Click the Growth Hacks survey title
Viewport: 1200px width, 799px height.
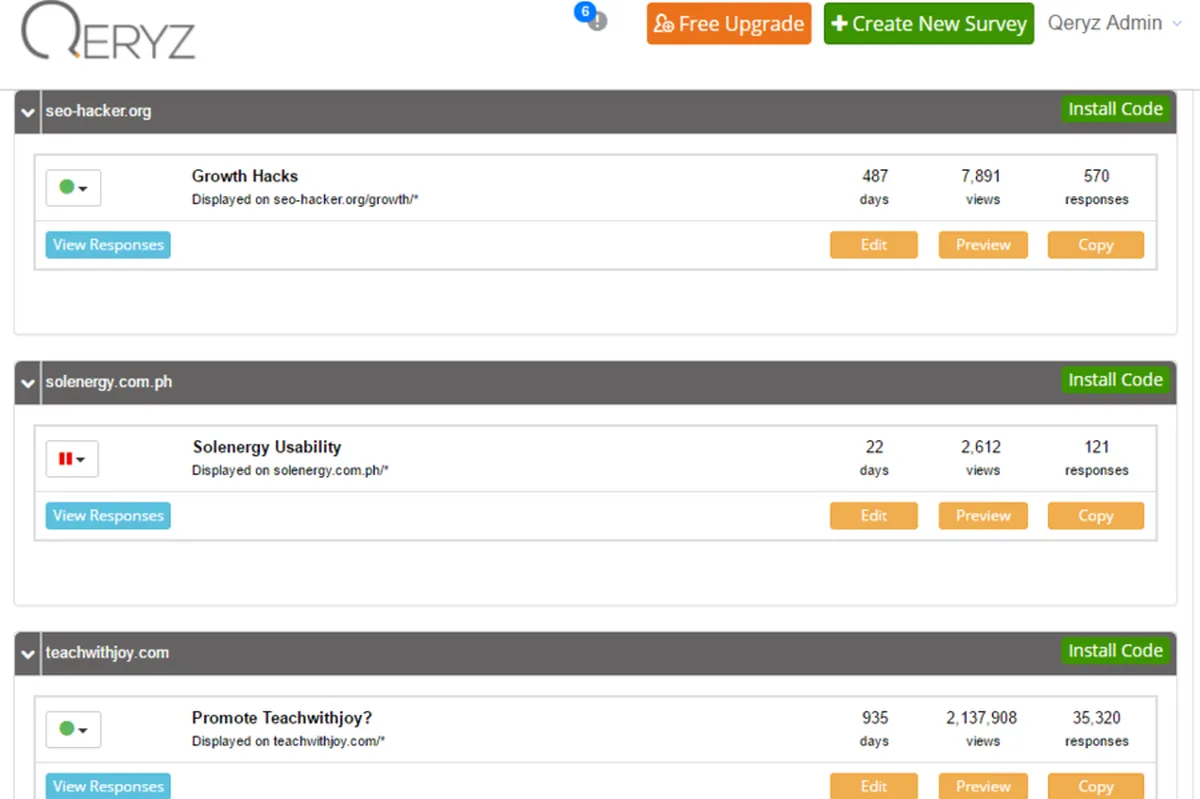[x=245, y=176]
